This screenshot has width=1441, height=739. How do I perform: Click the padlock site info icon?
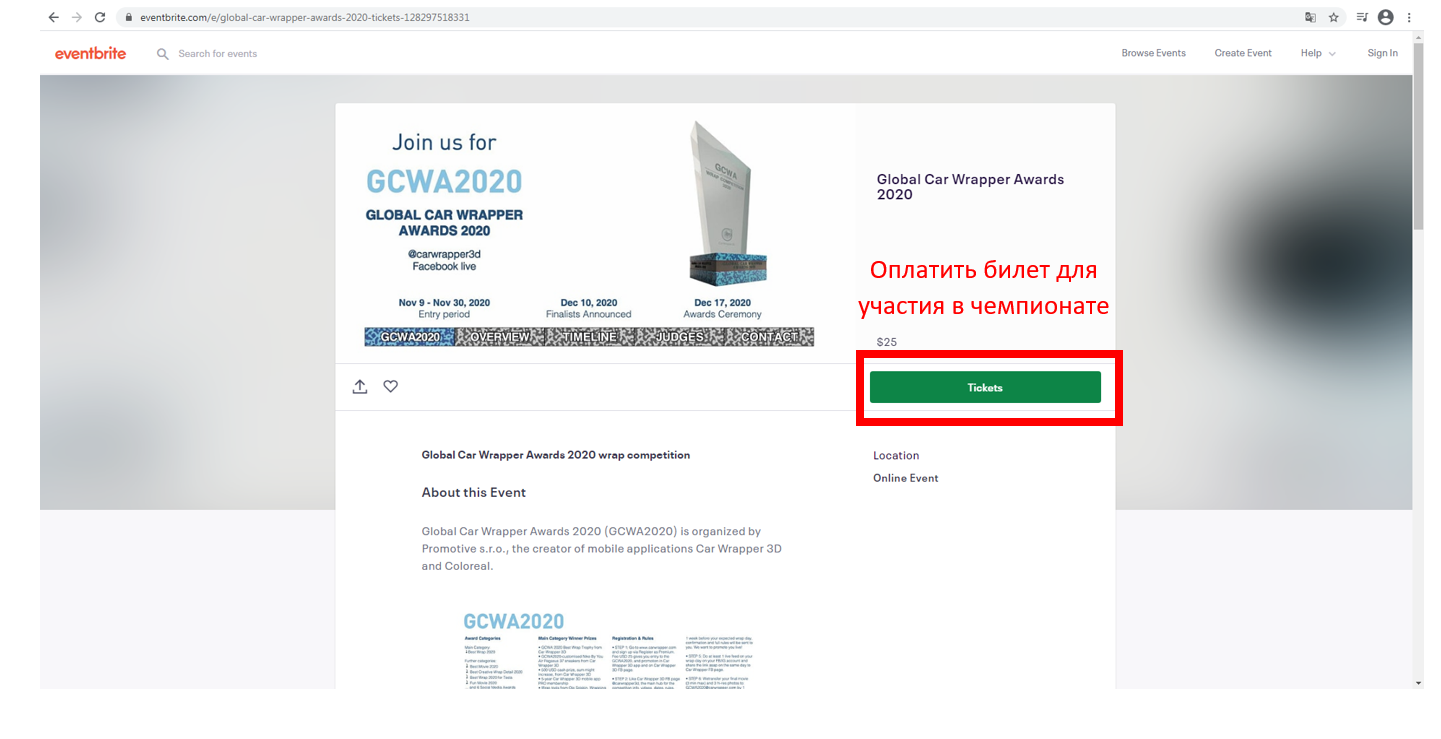click(x=128, y=18)
